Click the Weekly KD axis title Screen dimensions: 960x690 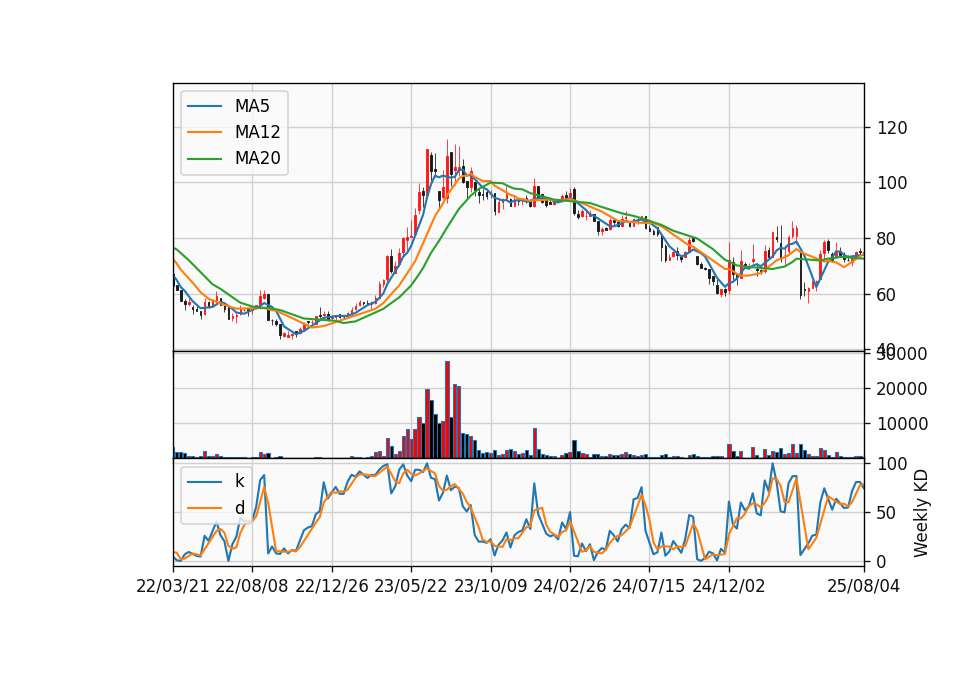click(921, 513)
